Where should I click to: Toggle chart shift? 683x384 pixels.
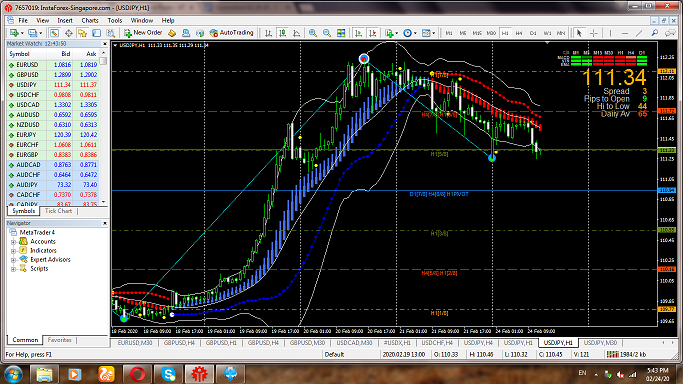tap(373, 33)
